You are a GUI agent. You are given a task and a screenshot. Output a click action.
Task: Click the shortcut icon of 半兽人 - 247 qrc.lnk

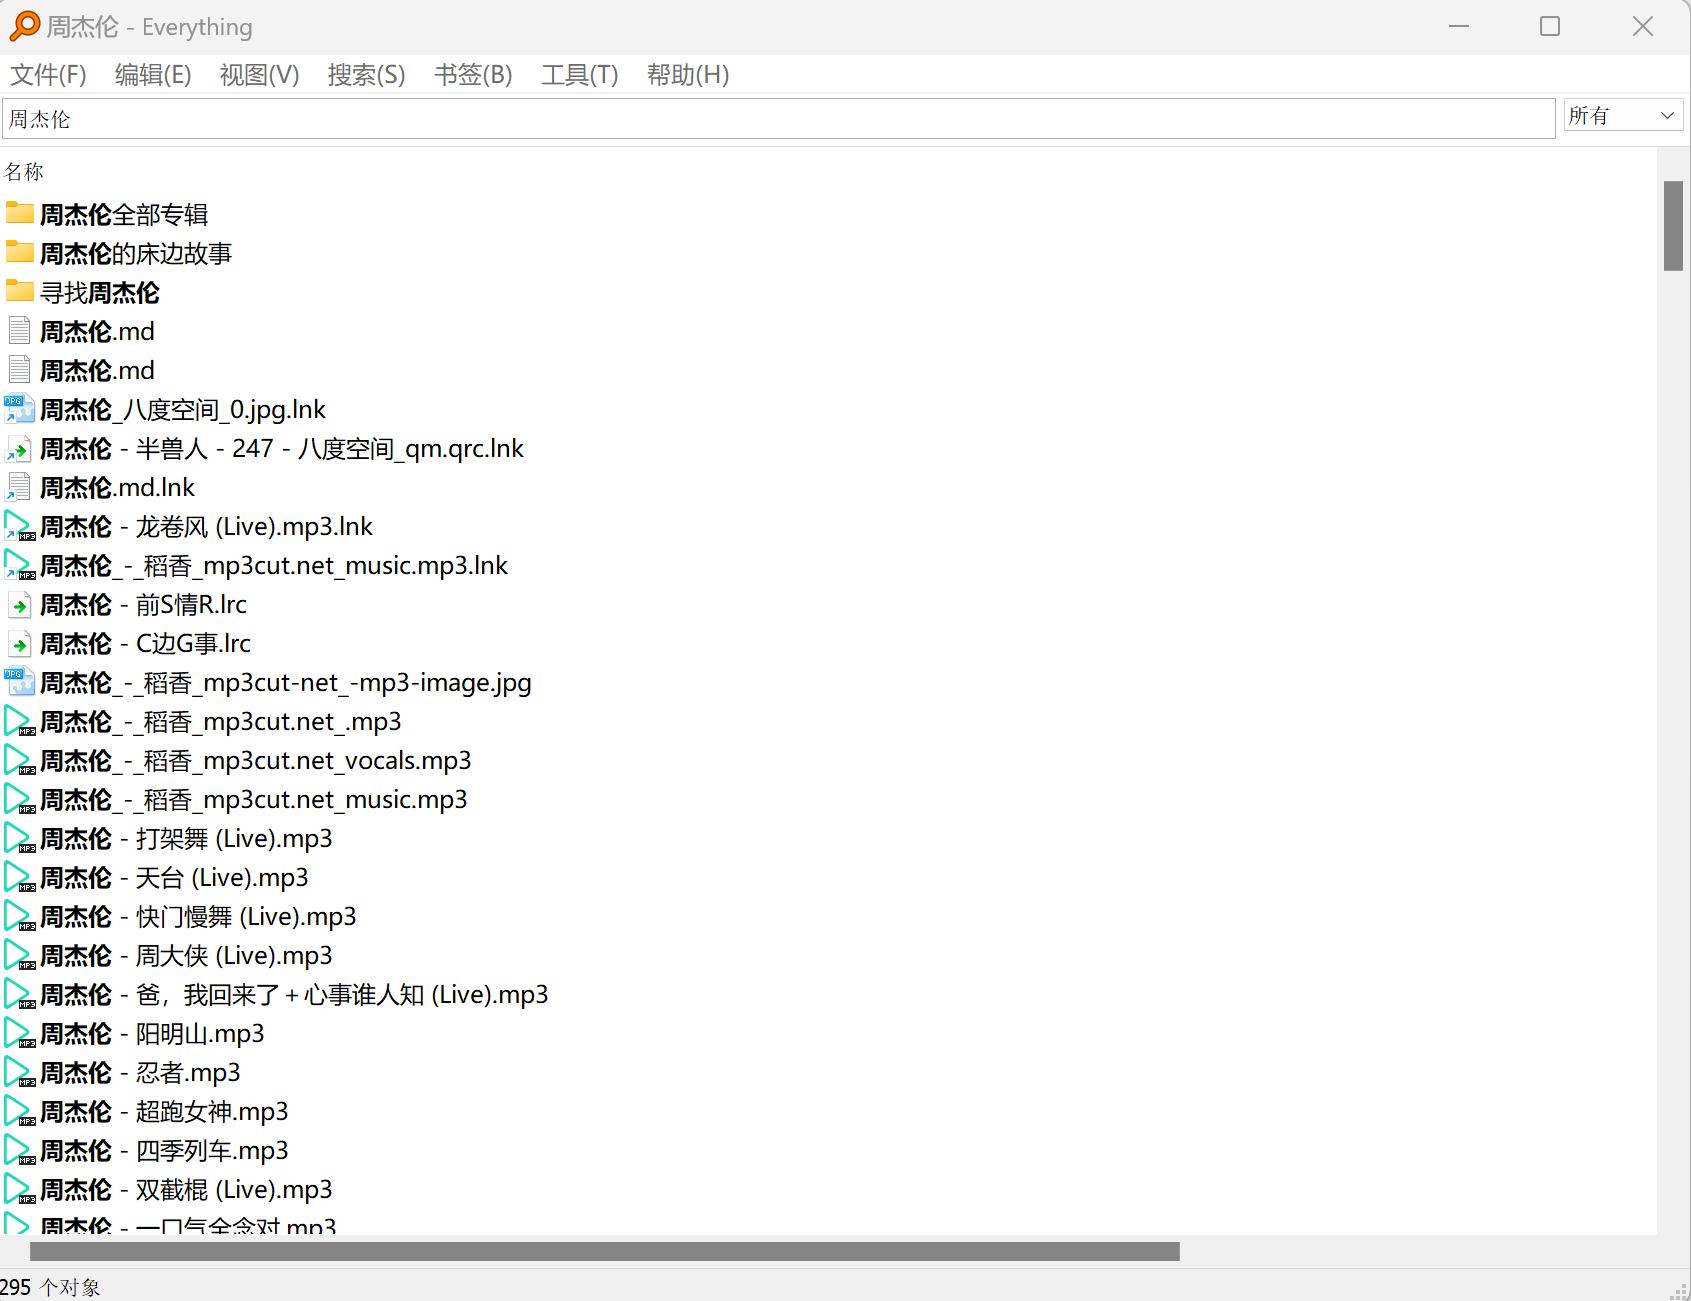click(x=19, y=448)
